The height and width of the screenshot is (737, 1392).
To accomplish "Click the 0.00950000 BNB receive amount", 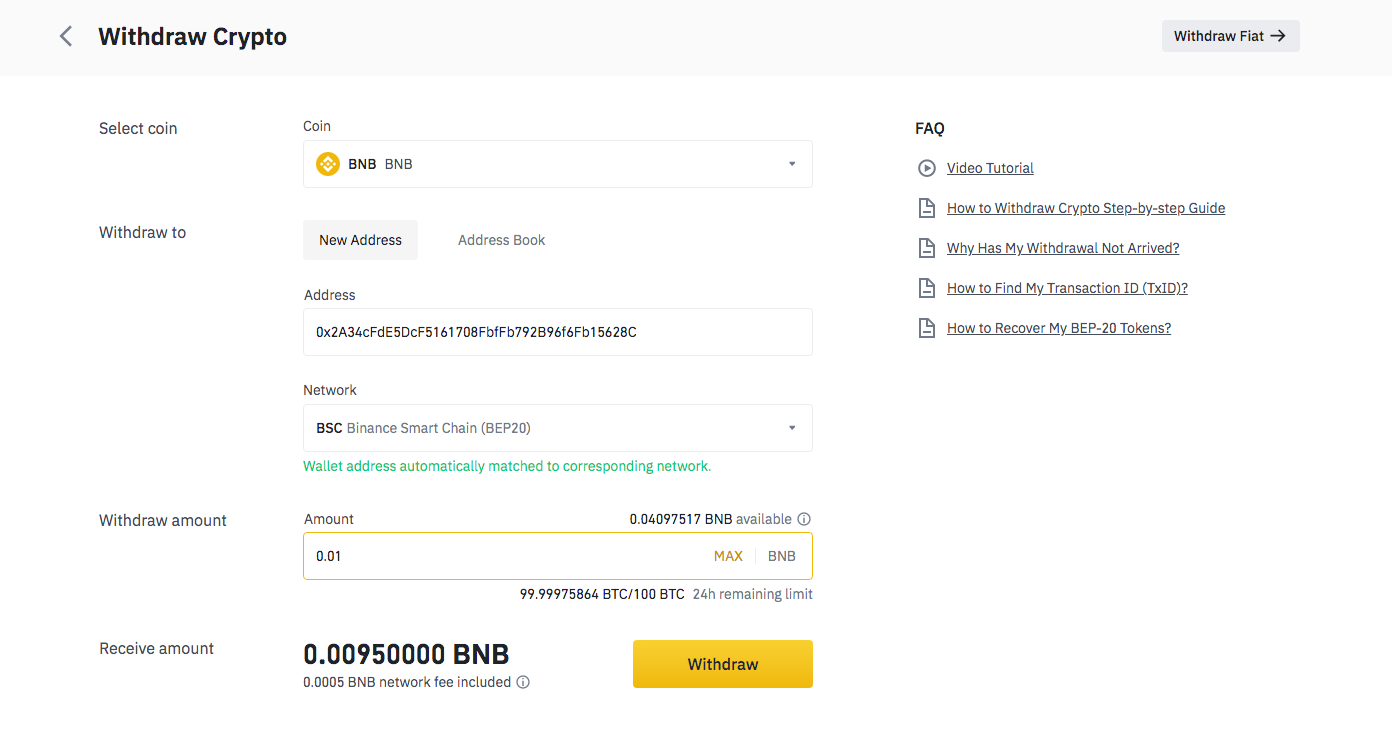I will [x=406, y=655].
